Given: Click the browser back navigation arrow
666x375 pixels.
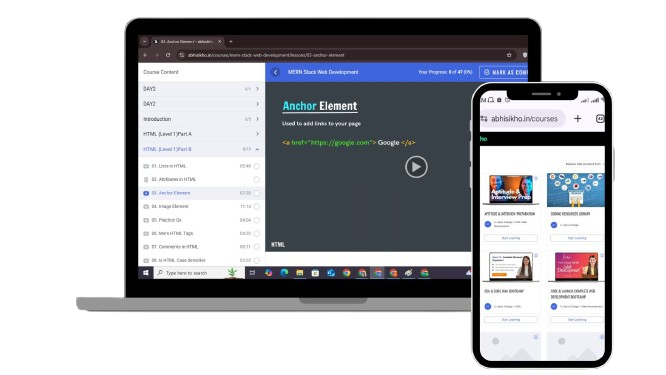Looking at the screenshot, I should (x=145, y=55).
